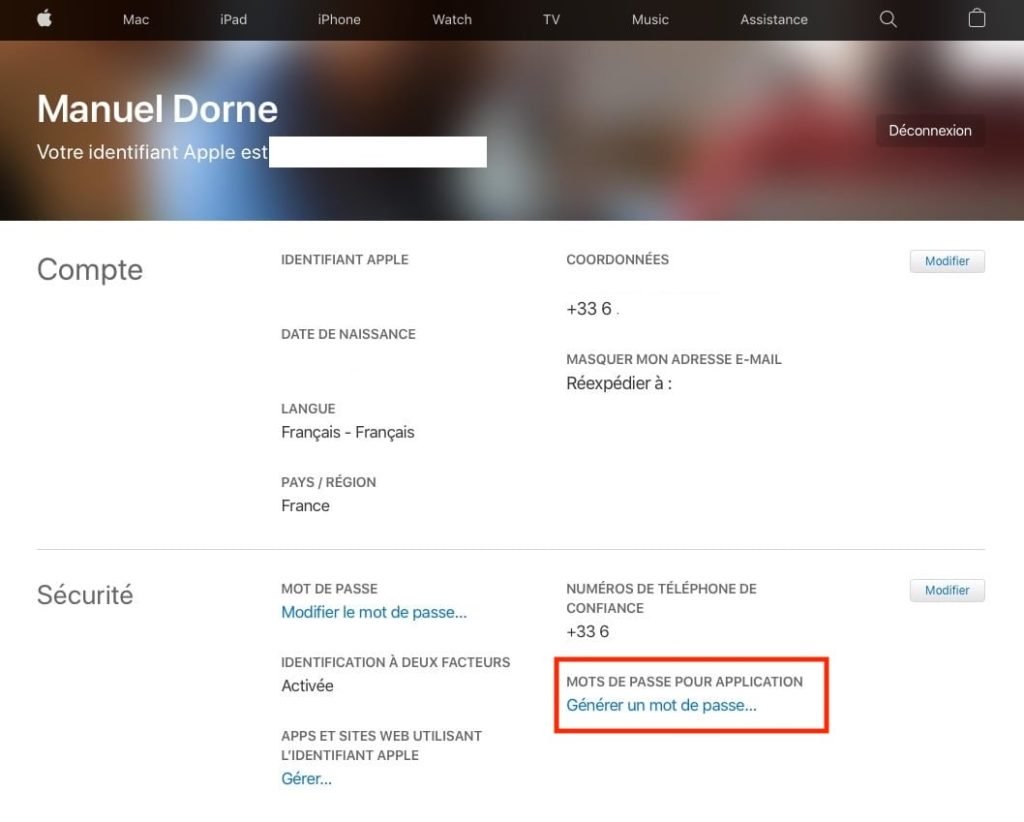Click the +33 6 number under Coordonnées
This screenshot has width=1024, height=822.
tap(589, 309)
